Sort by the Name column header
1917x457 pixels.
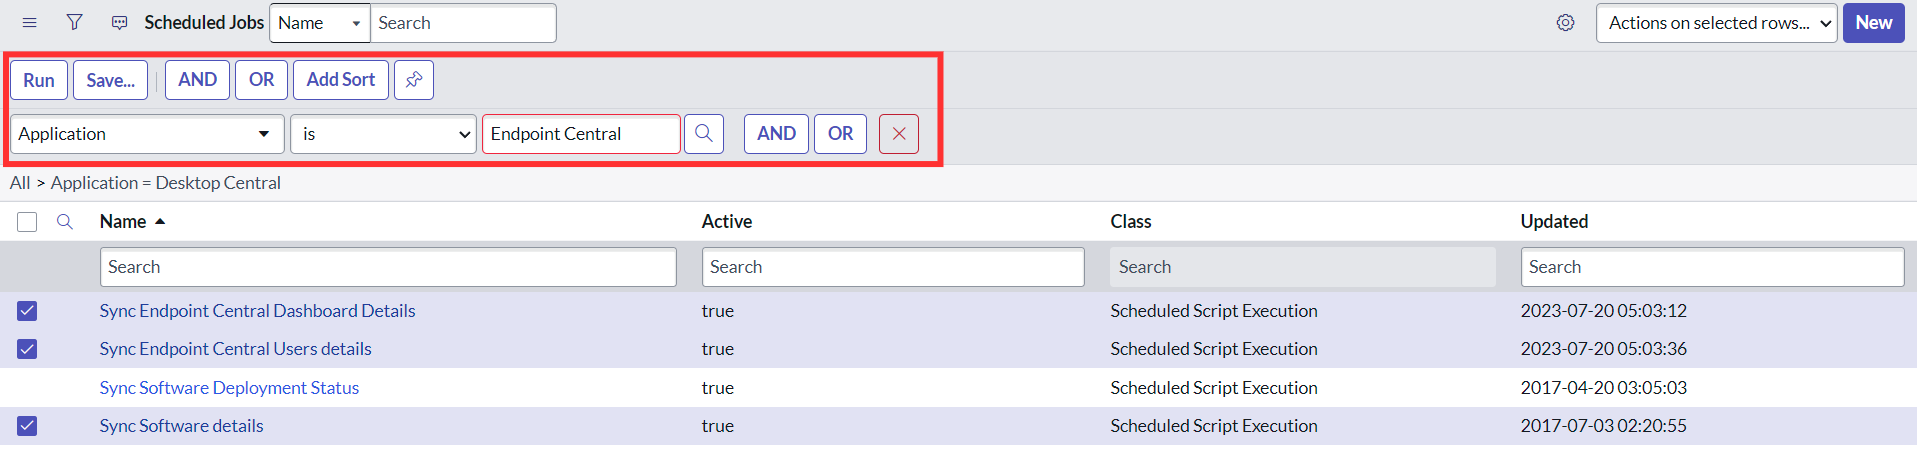tap(123, 222)
